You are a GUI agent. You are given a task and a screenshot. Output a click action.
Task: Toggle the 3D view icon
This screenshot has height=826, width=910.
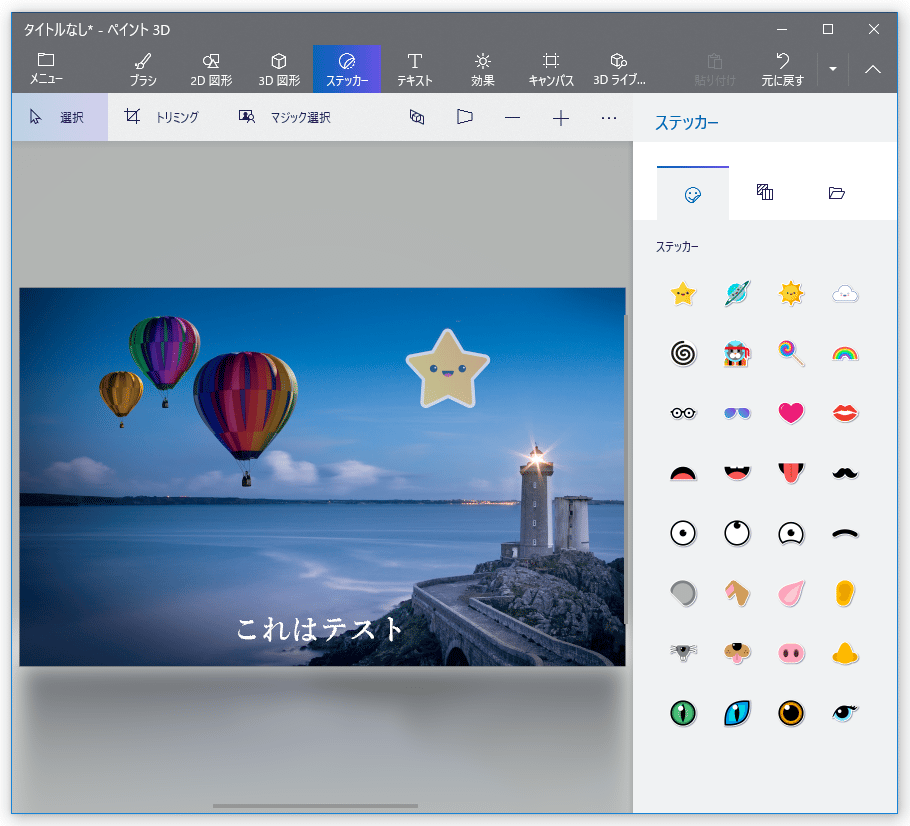point(417,117)
